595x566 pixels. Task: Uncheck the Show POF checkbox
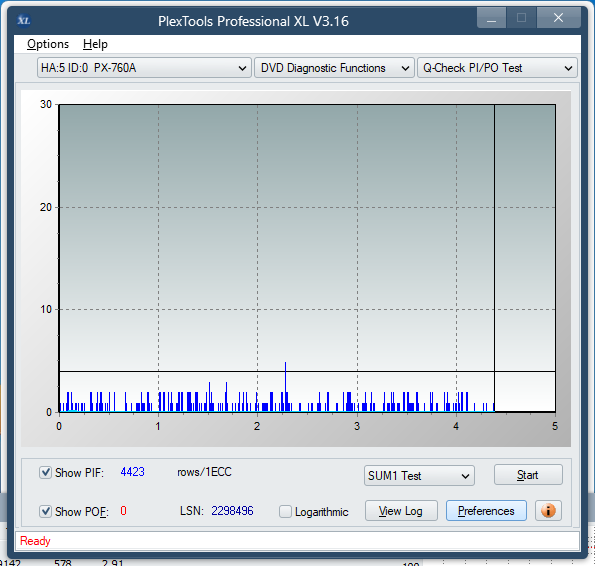[46, 511]
